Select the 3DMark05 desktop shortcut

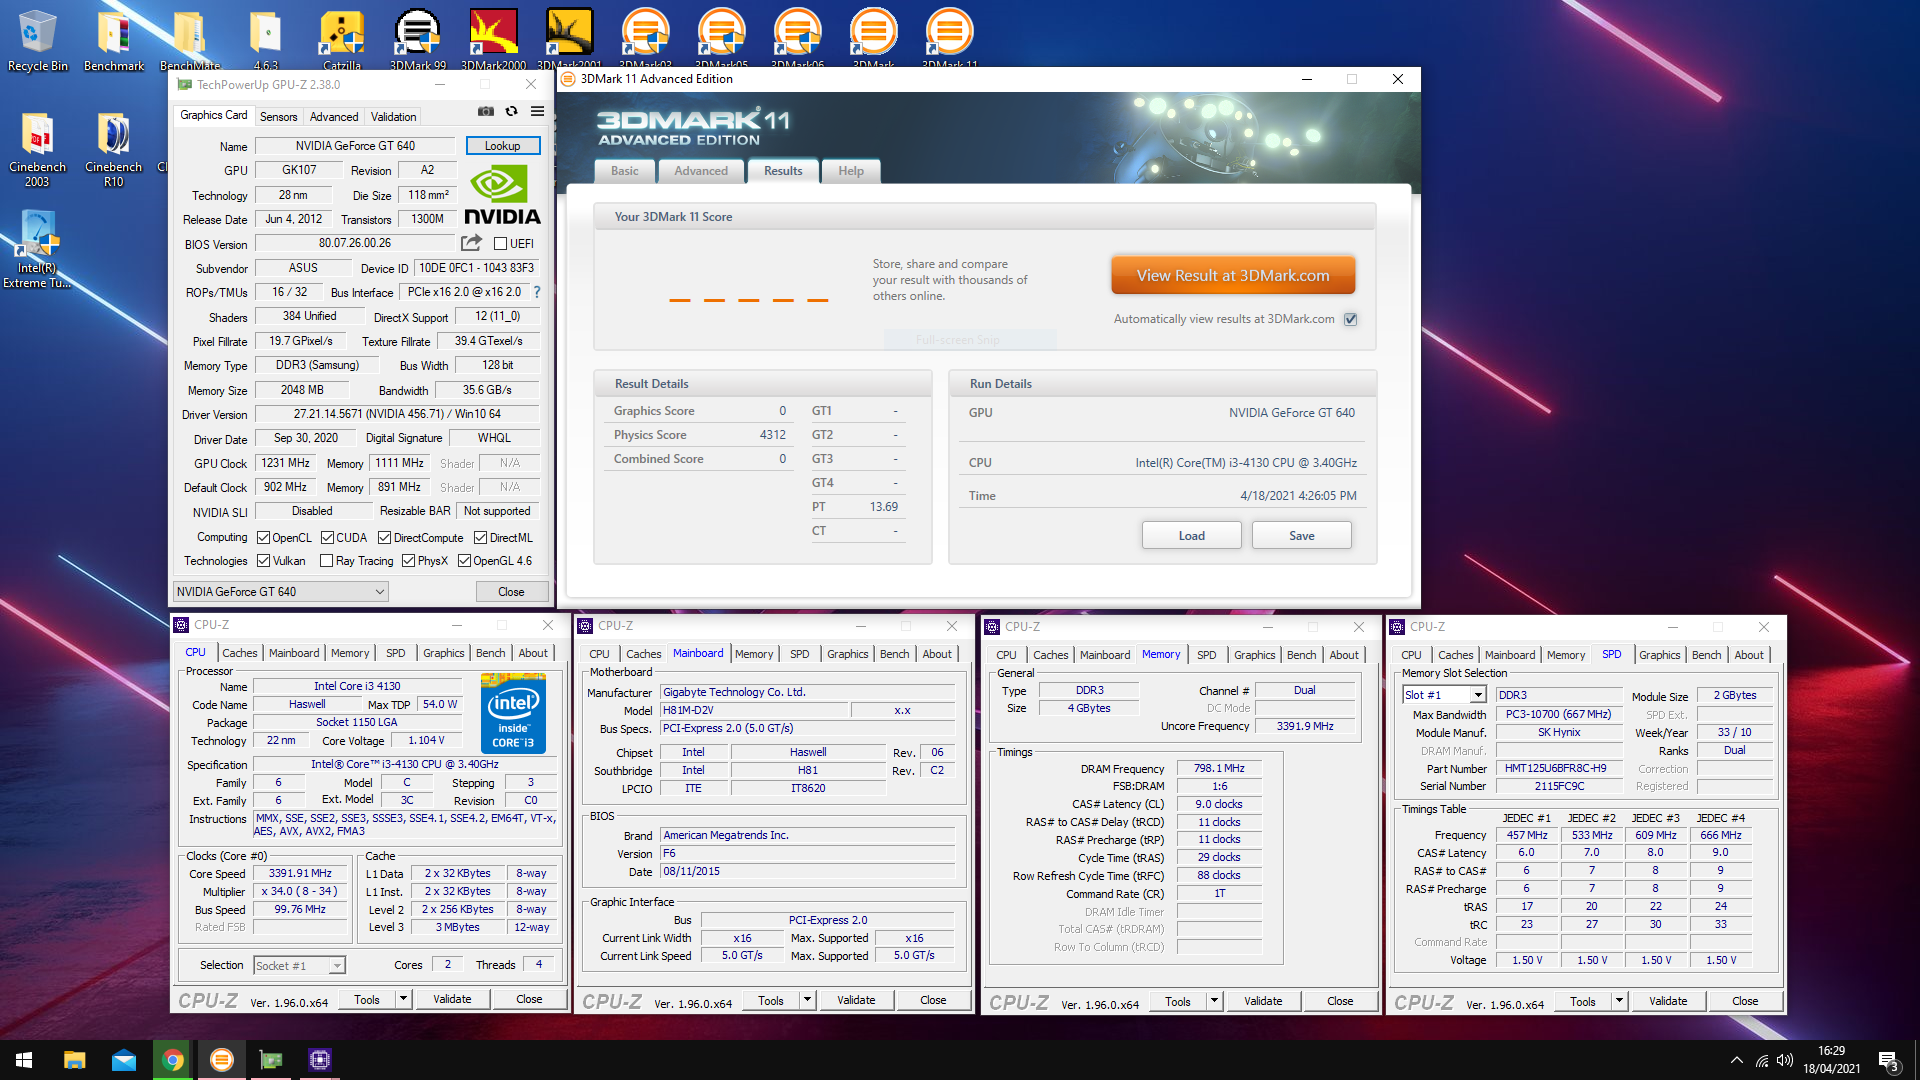pos(722,40)
